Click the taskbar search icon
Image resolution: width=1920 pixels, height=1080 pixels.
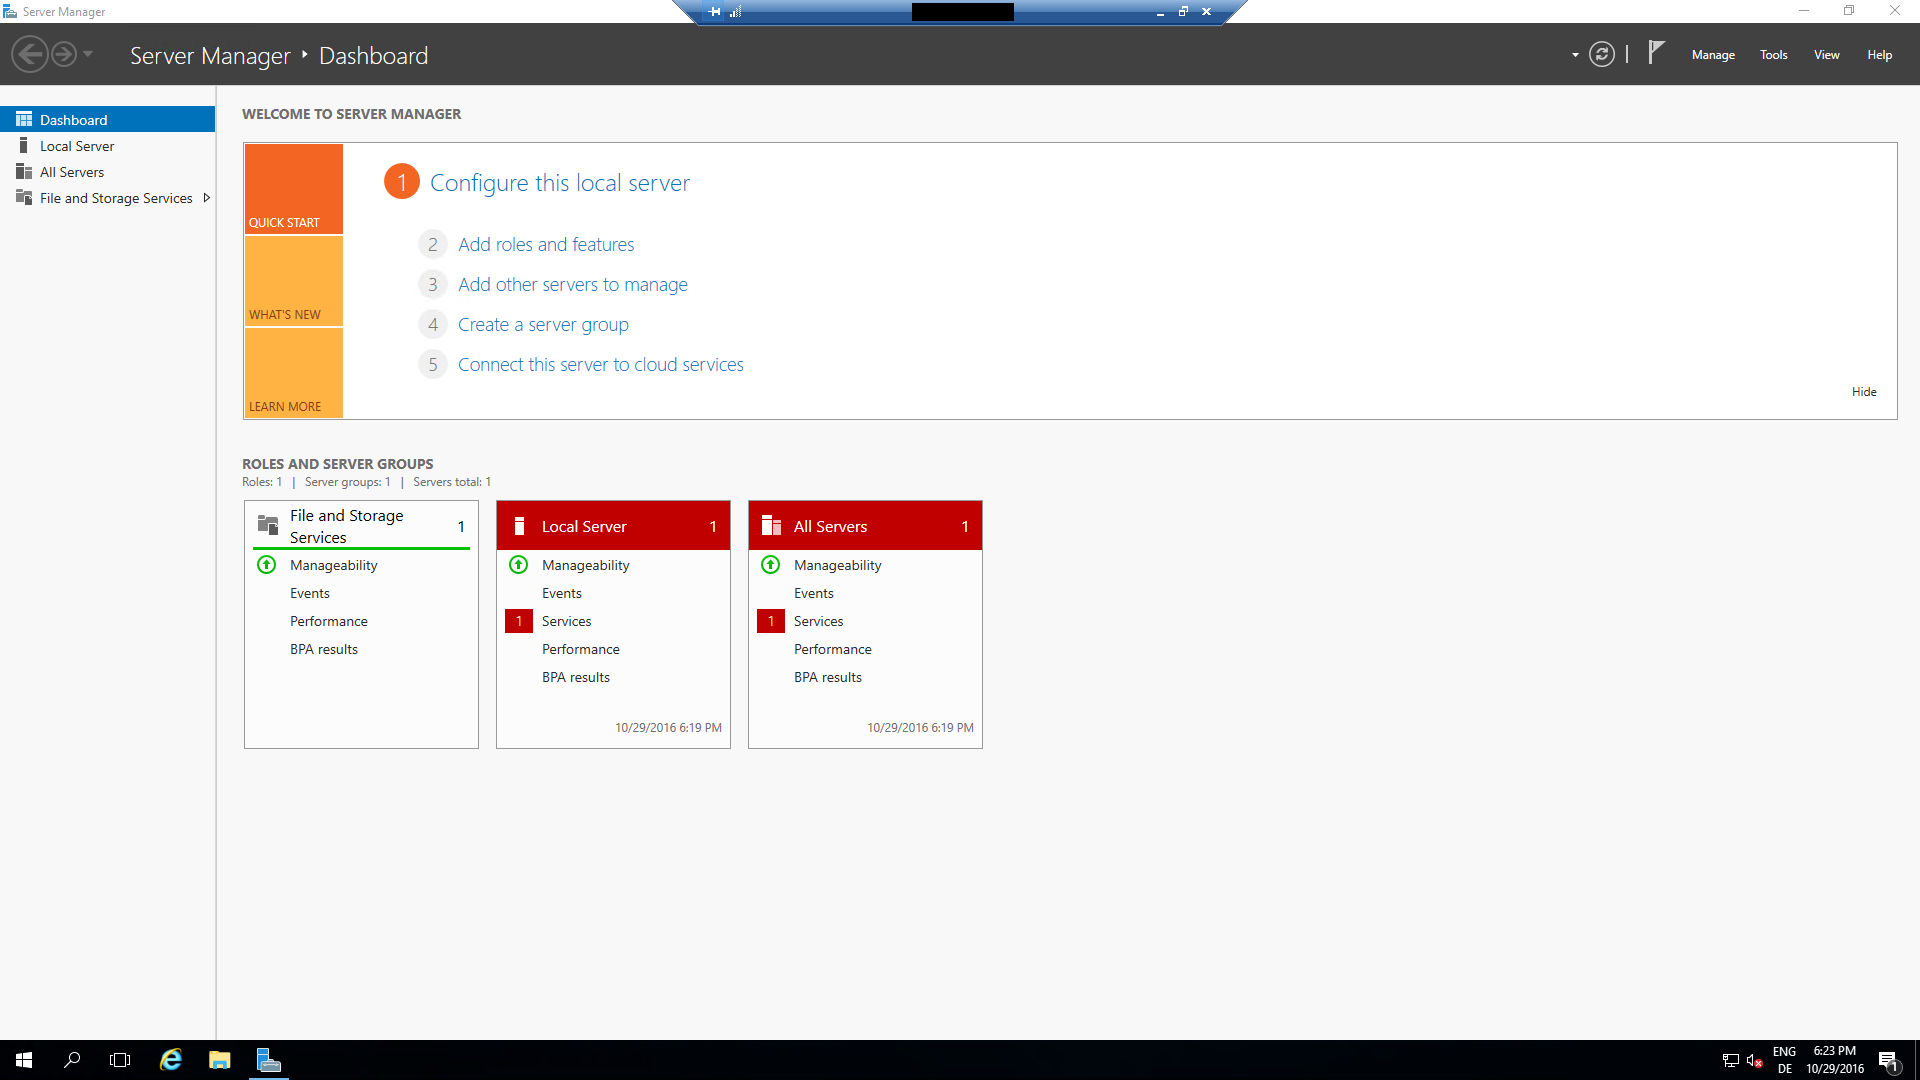[x=72, y=1060]
